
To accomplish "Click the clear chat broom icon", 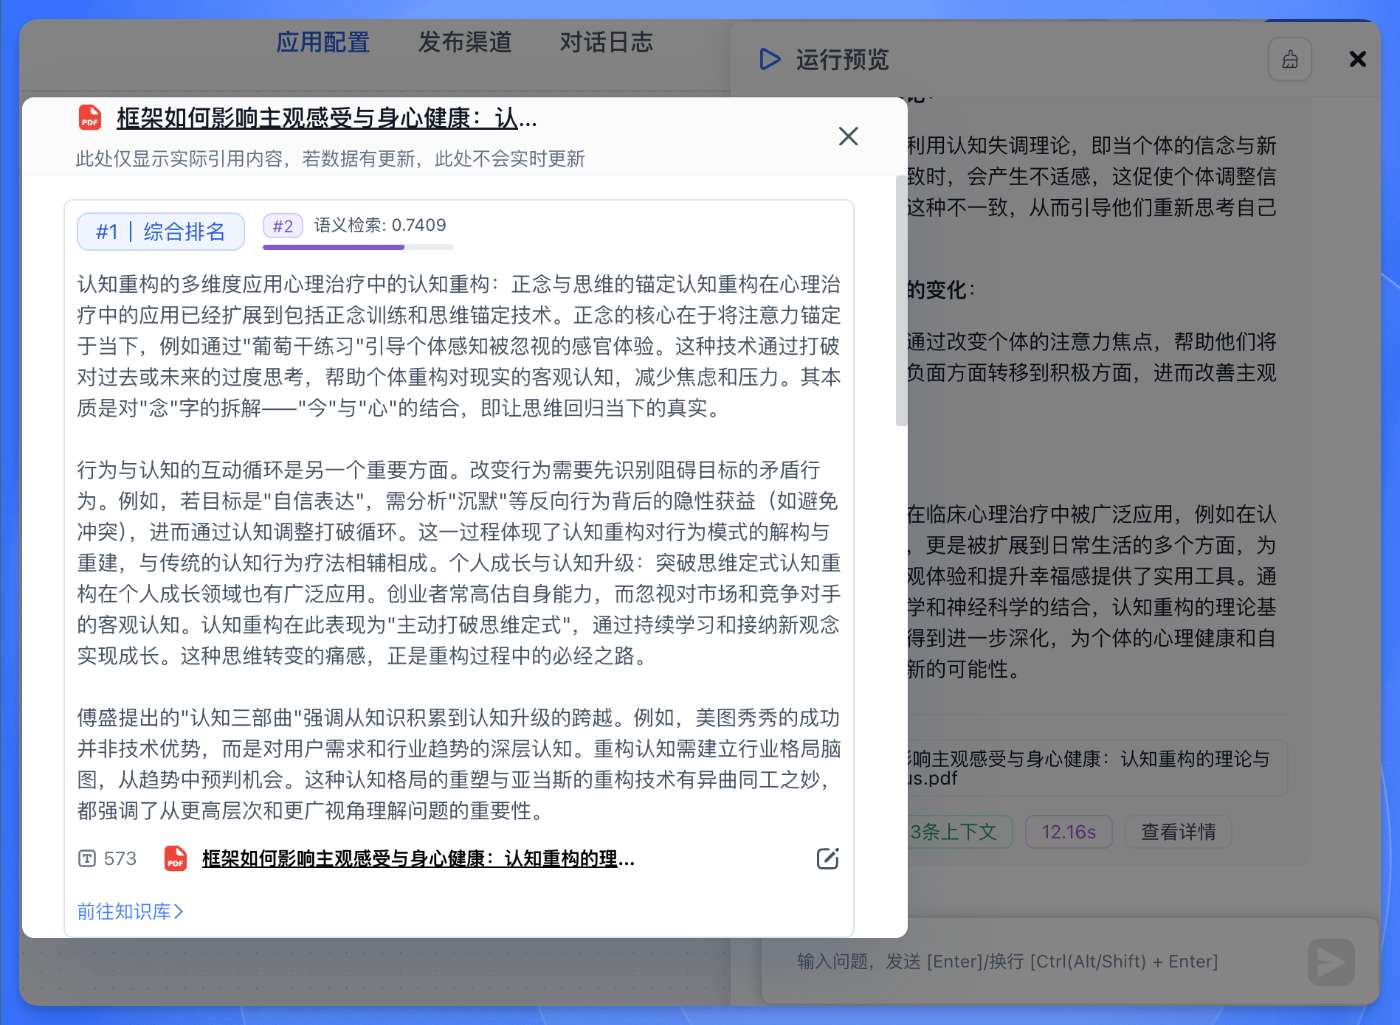I will (x=1290, y=60).
